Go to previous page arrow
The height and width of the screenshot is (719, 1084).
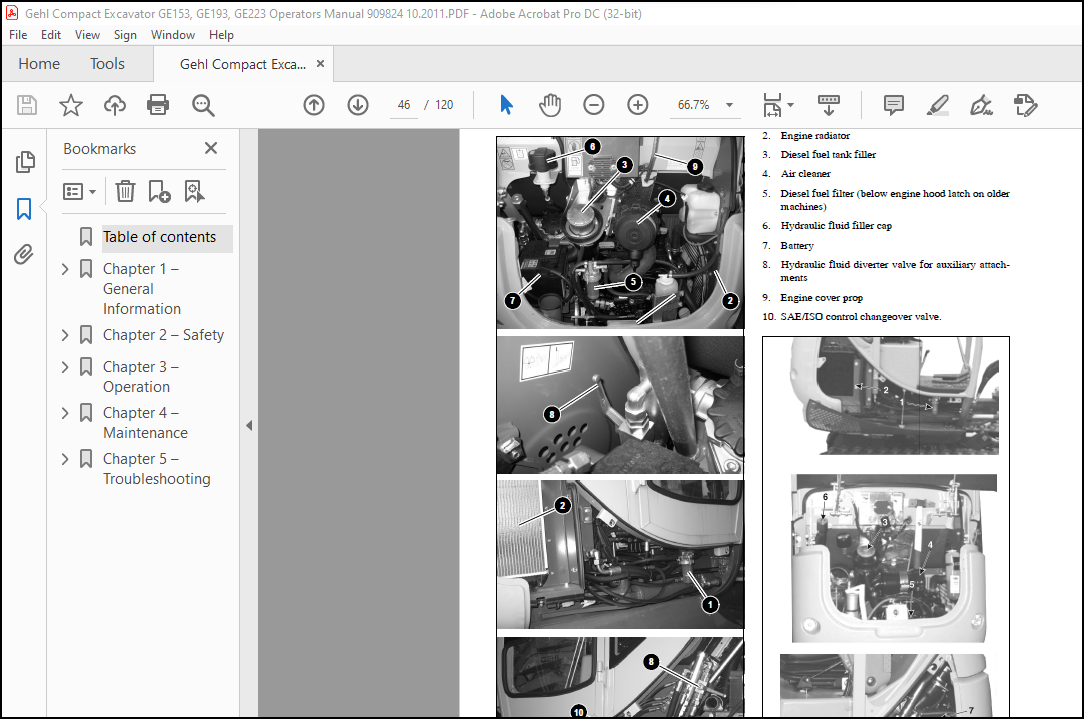coord(314,104)
